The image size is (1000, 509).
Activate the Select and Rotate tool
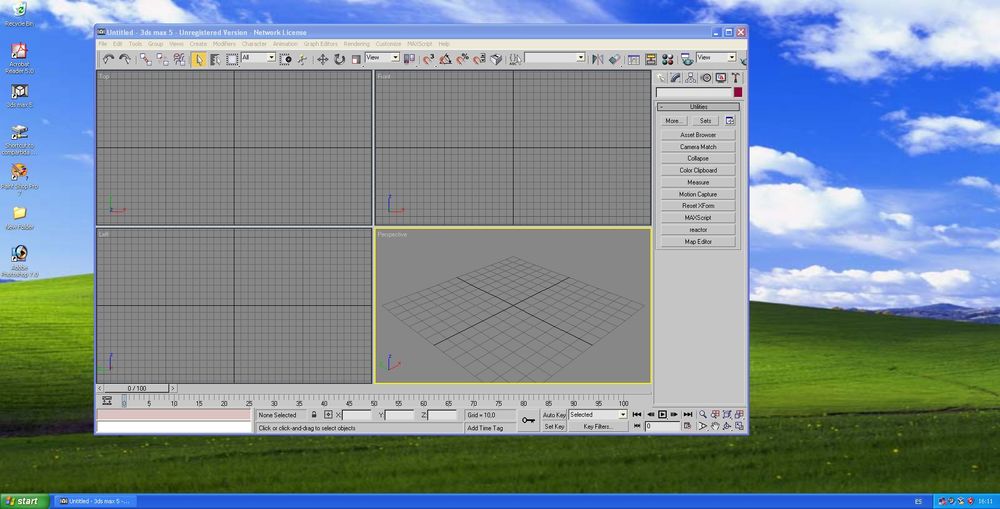click(339, 59)
